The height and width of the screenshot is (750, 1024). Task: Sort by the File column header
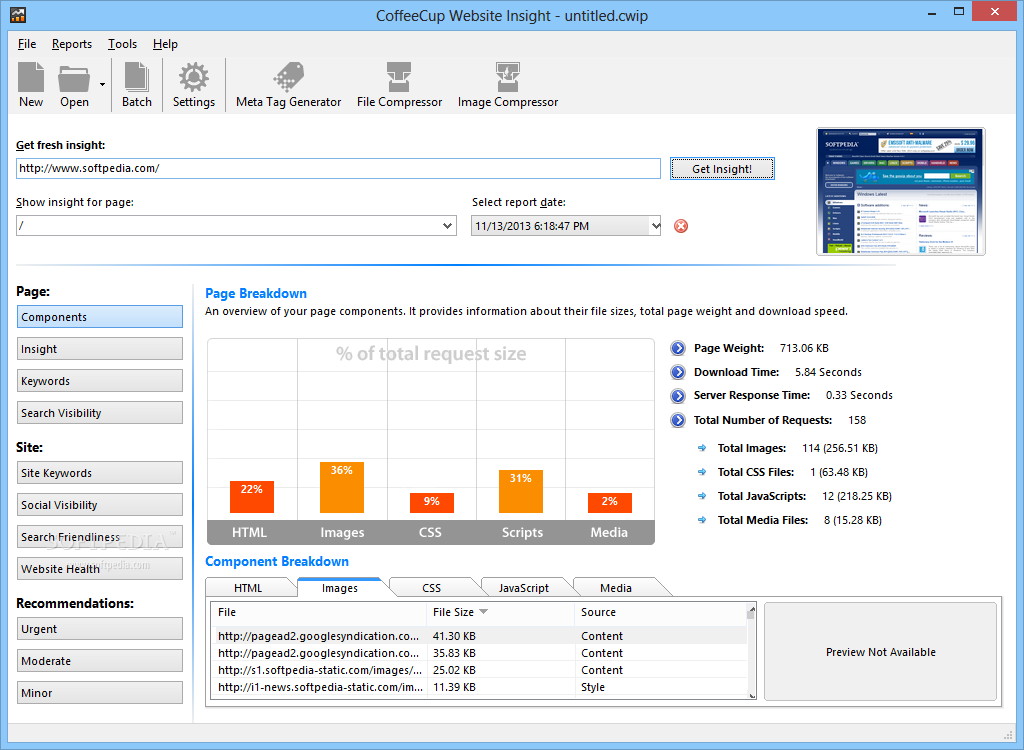click(319, 612)
